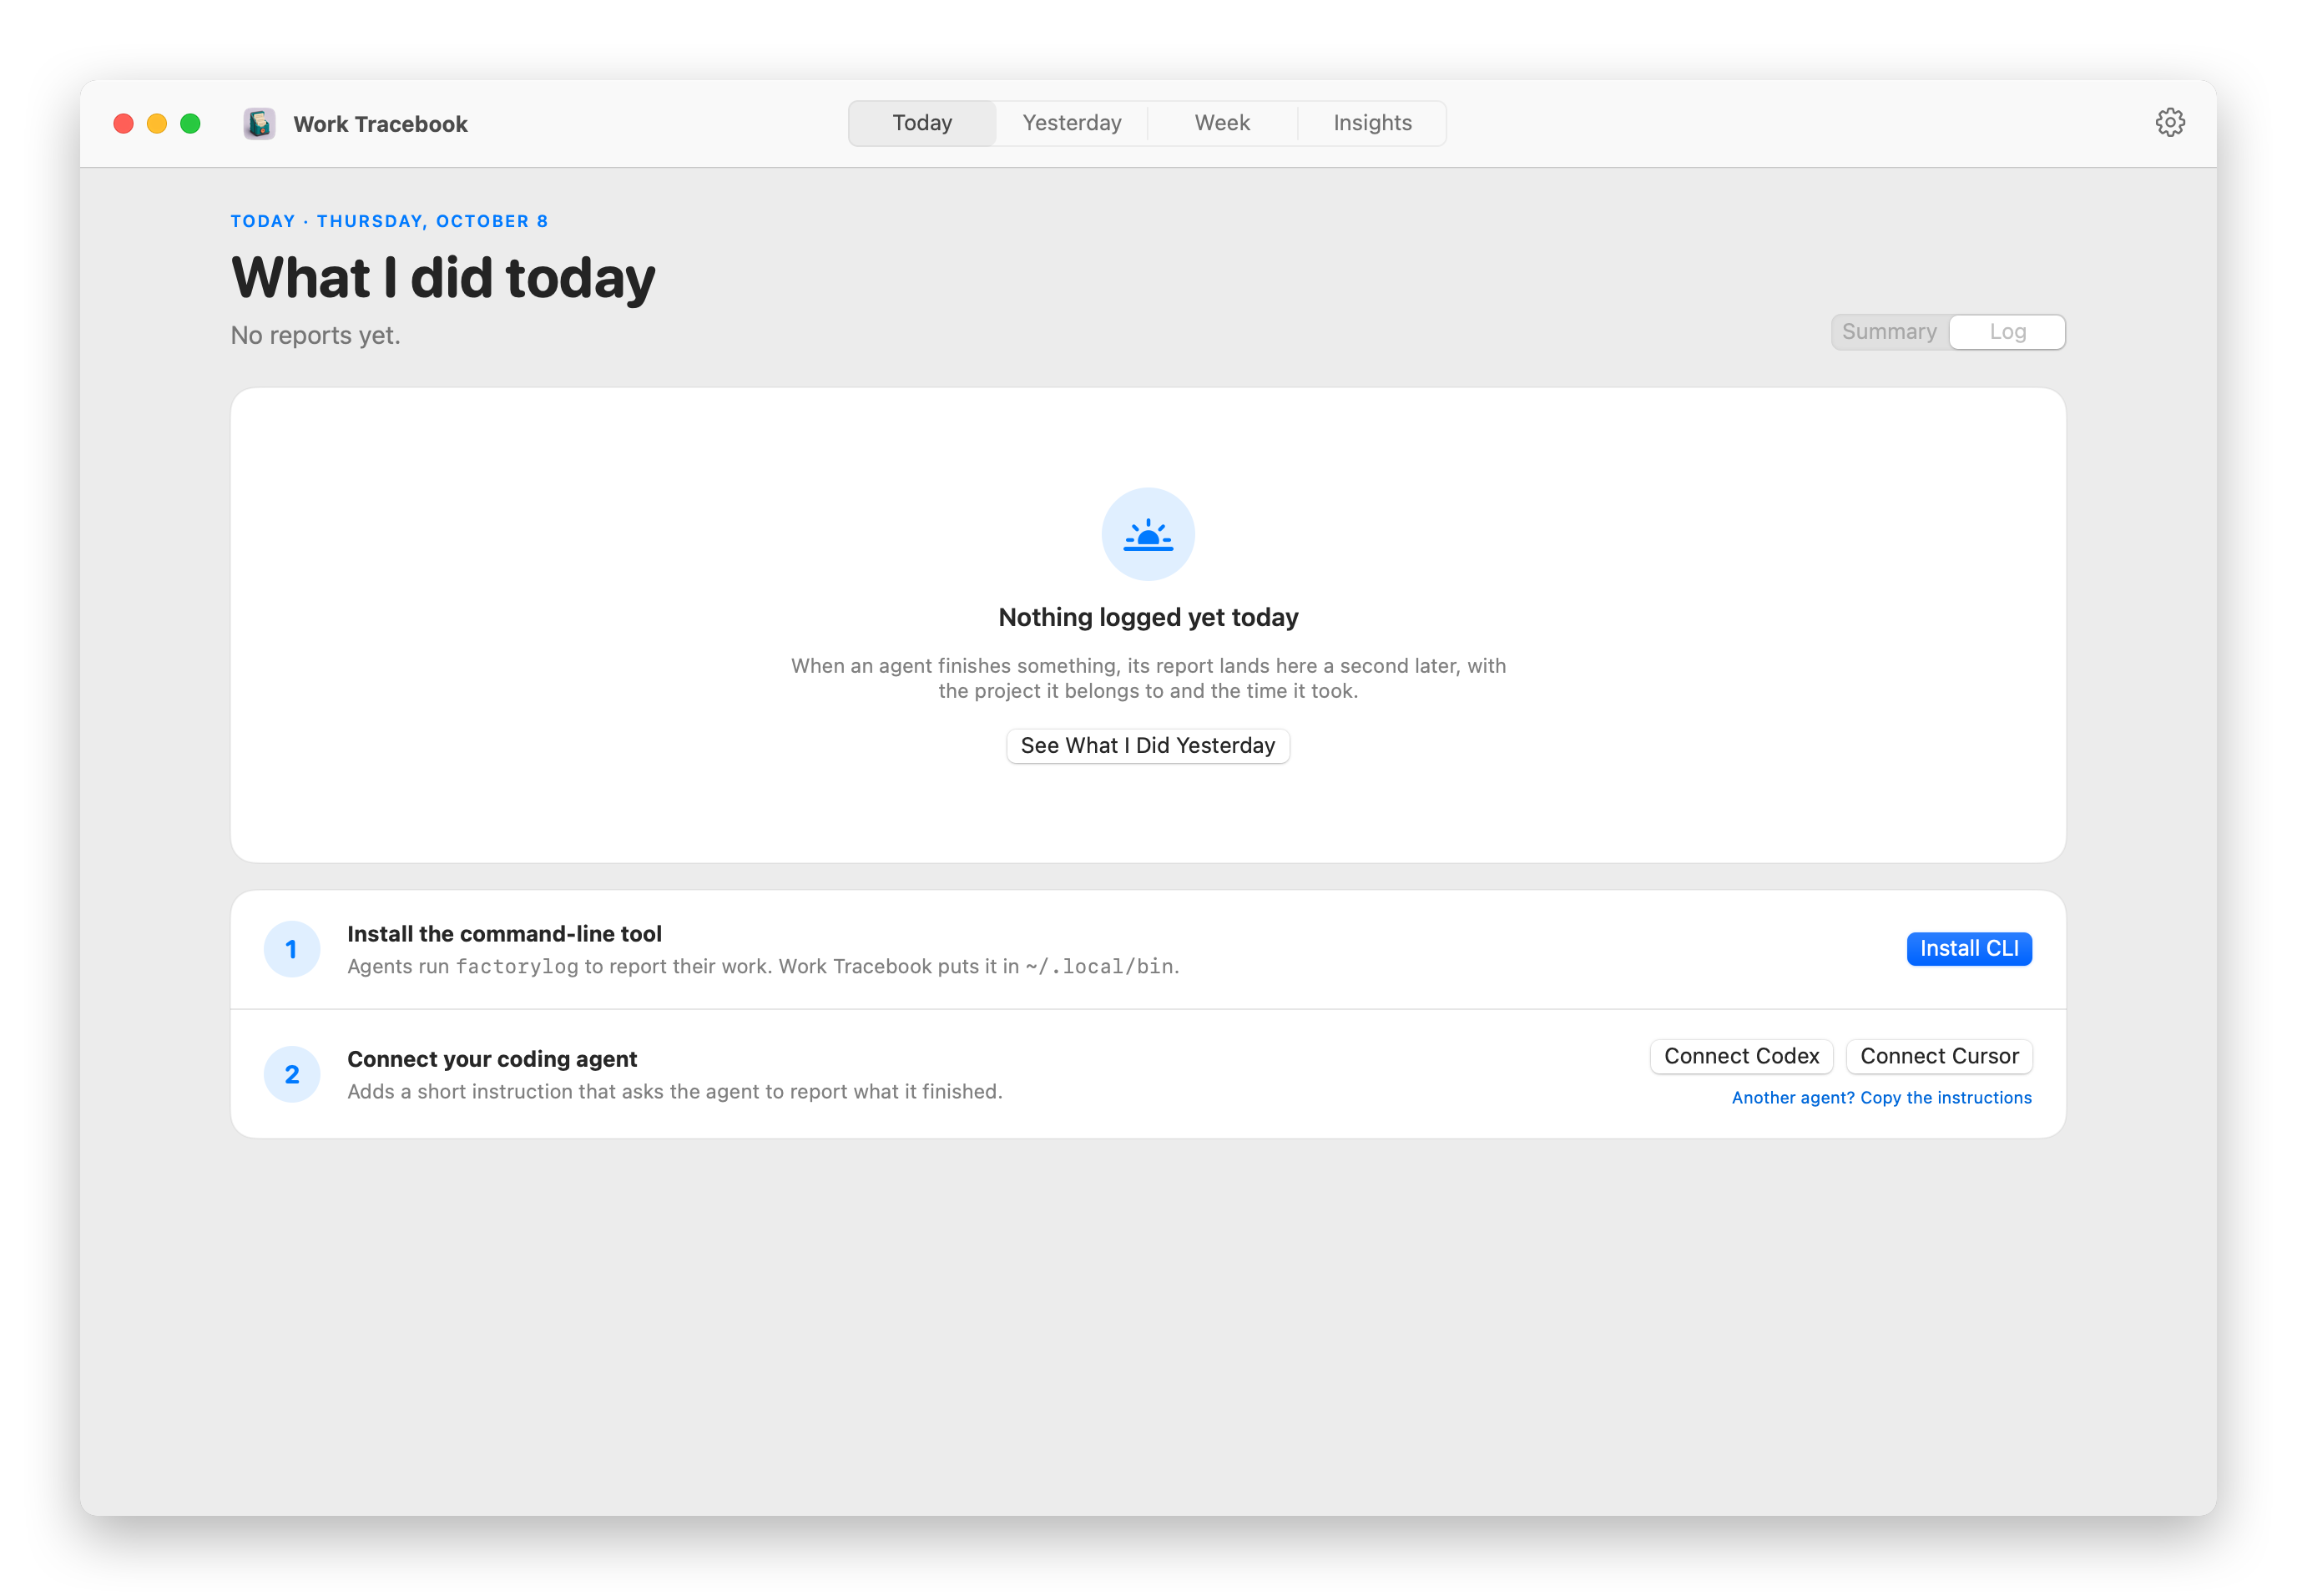Open the Yesterday tab
2297x1596 pixels.
pyautogui.click(x=1072, y=123)
